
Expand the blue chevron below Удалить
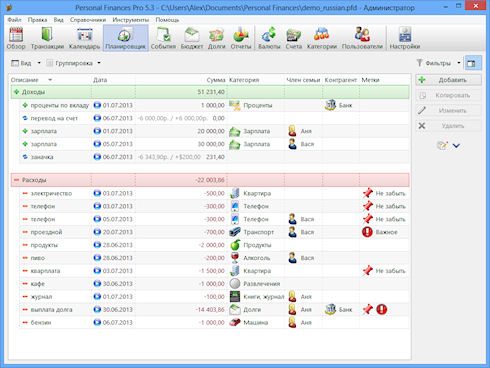[x=456, y=146]
